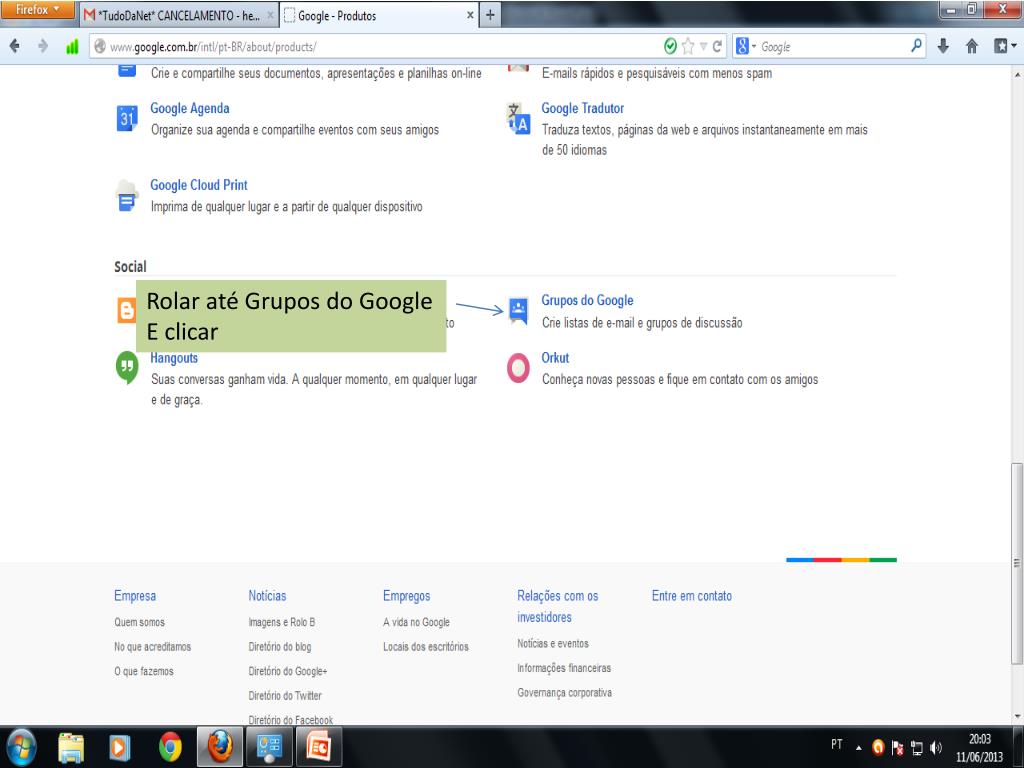Open the Informações financeiras link
The width and height of the screenshot is (1024, 768).
click(564, 668)
